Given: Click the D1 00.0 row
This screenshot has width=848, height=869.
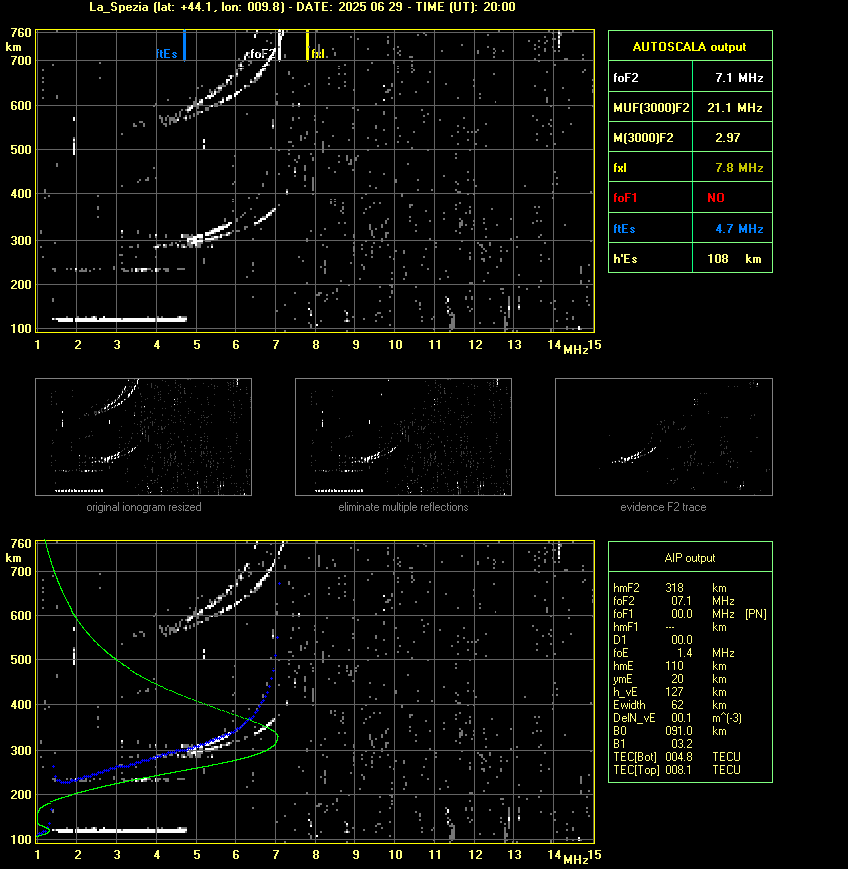Looking at the screenshot, I should tap(653, 640).
